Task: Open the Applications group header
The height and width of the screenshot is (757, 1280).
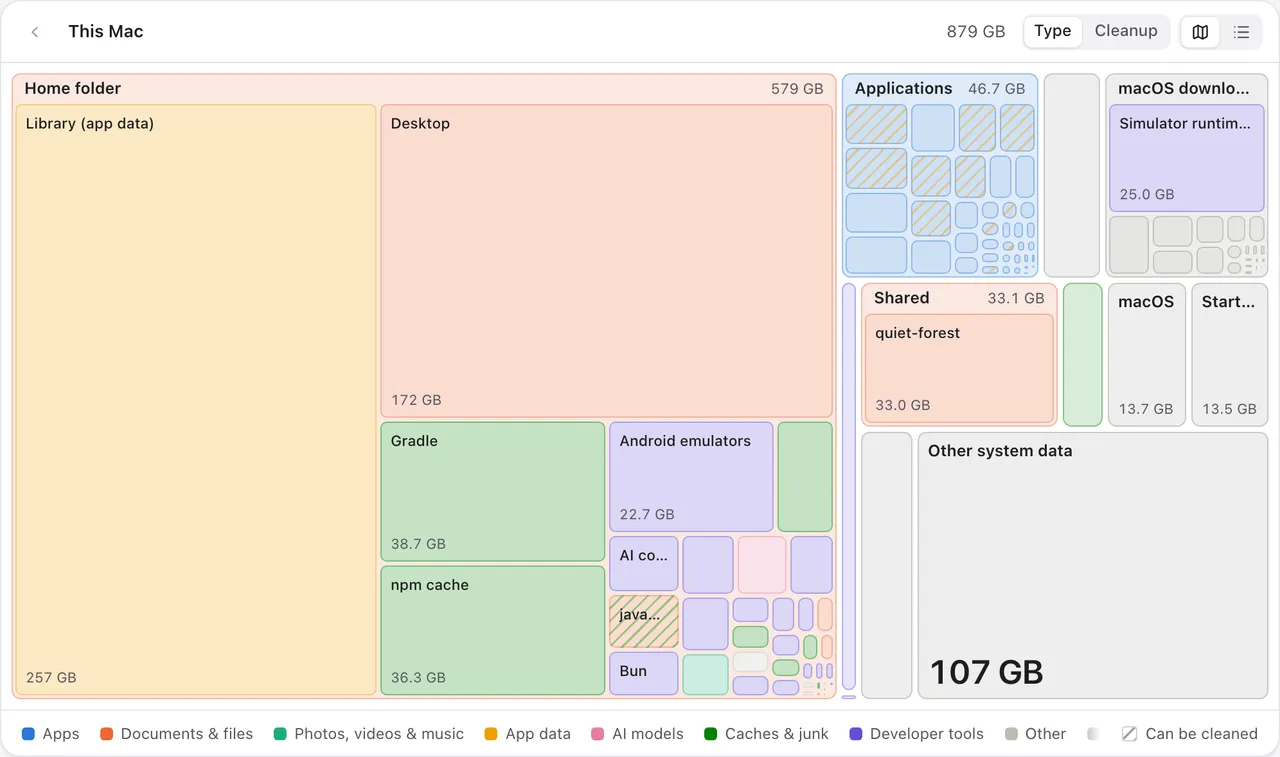Action: click(940, 88)
